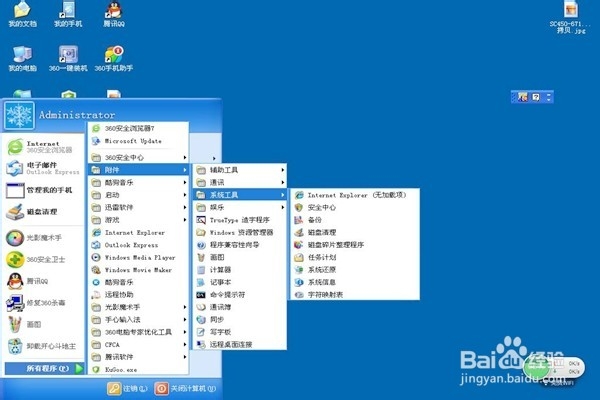Open 360安全卫士 from recent programs
The height and width of the screenshot is (400, 600).
[44, 260]
